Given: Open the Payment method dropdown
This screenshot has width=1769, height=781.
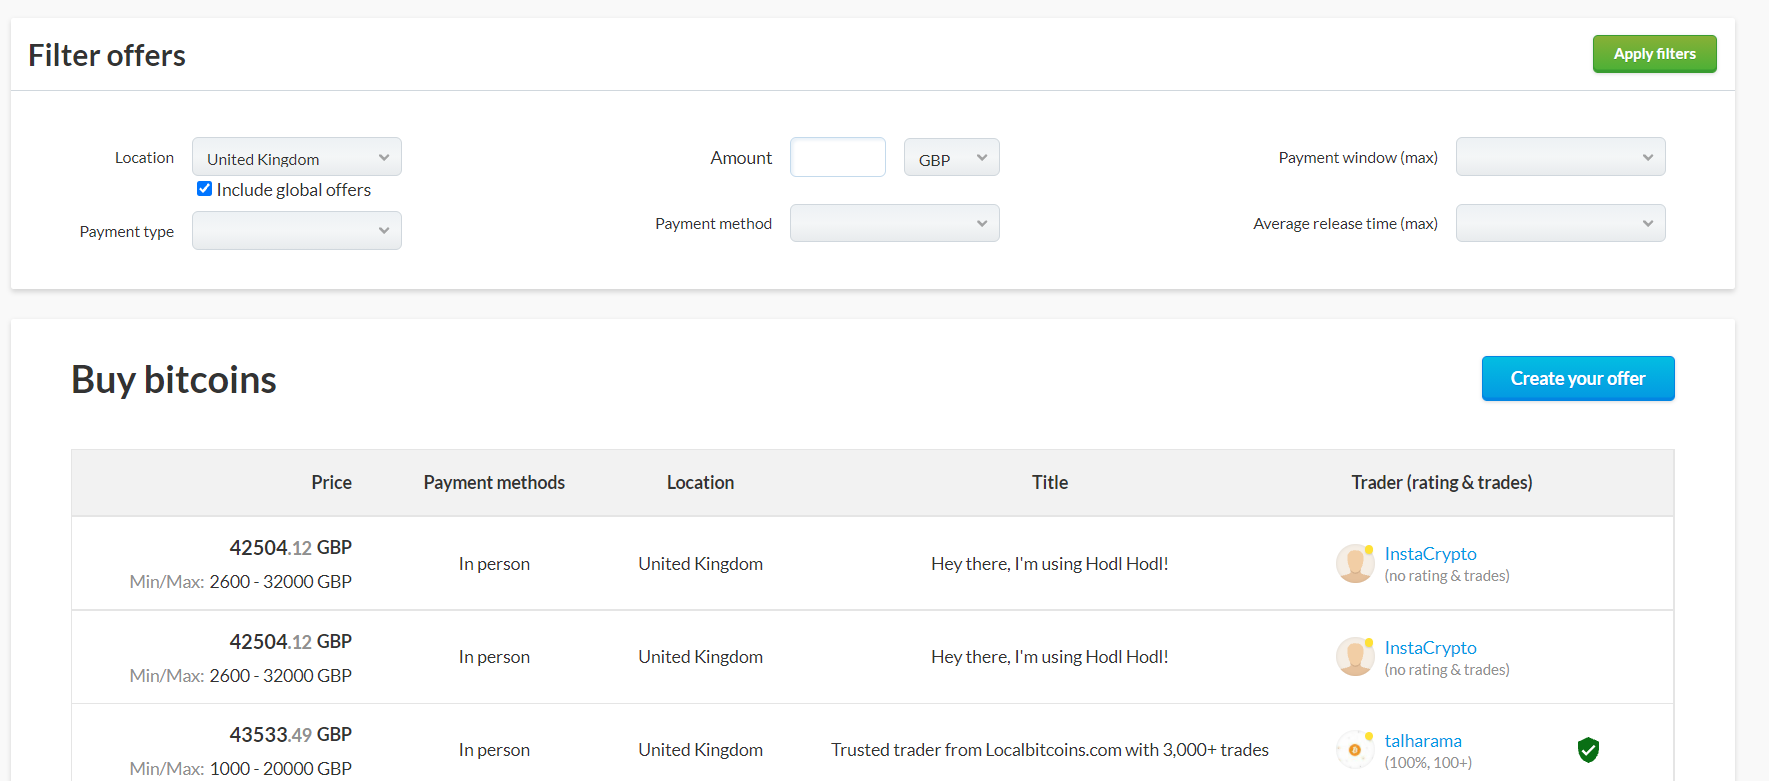Looking at the screenshot, I should (894, 224).
